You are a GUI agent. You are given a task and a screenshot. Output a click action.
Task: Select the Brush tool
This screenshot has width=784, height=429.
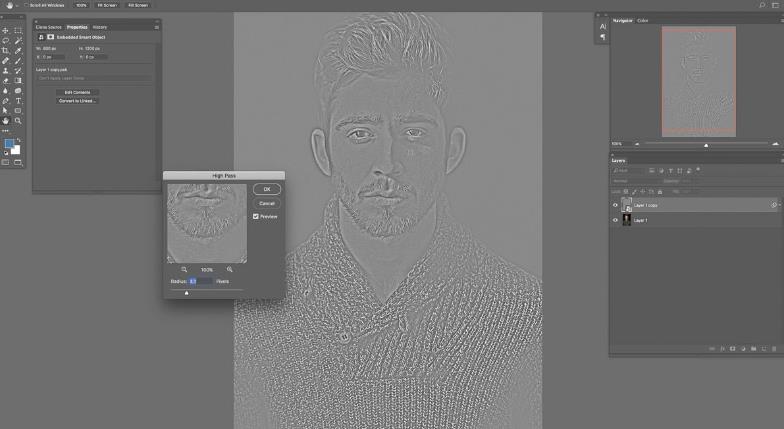coord(18,60)
